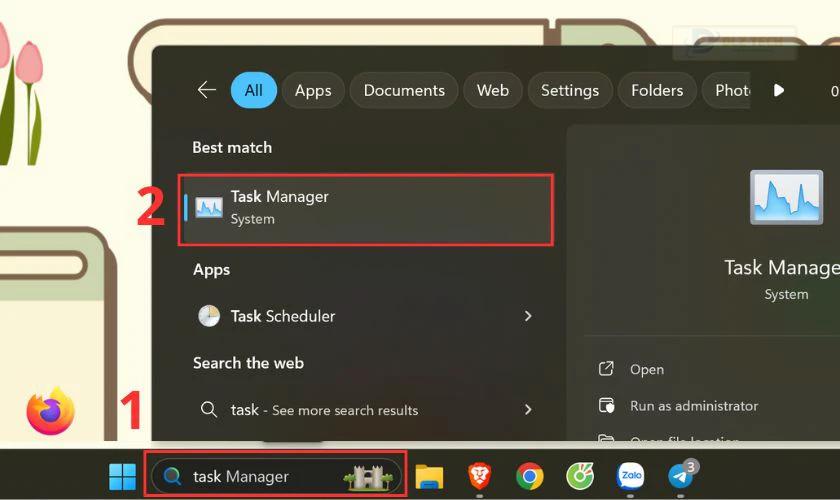Switch to the Folders filter tab

point(657,90)
